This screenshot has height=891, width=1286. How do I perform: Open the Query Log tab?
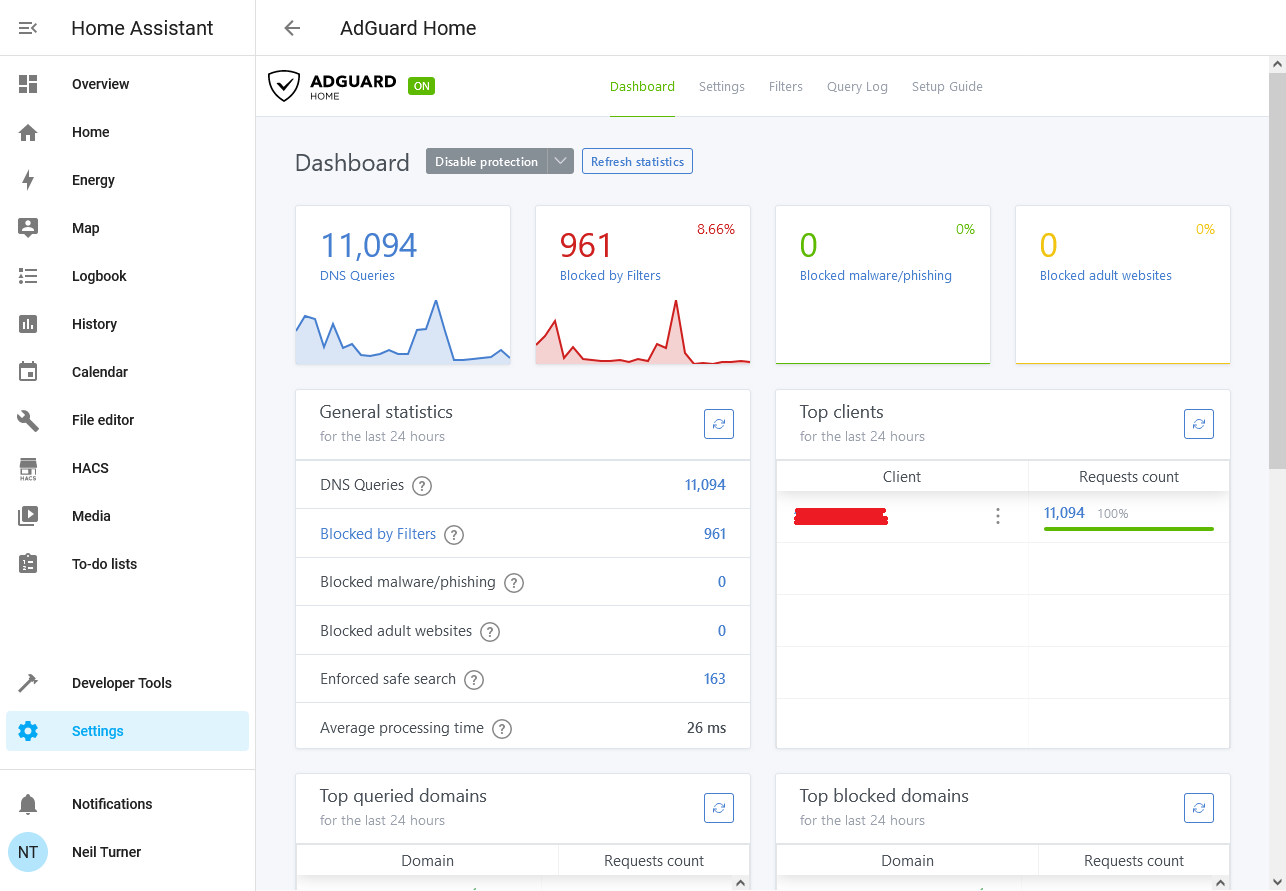pyautogui.click(x=856, y=86)
